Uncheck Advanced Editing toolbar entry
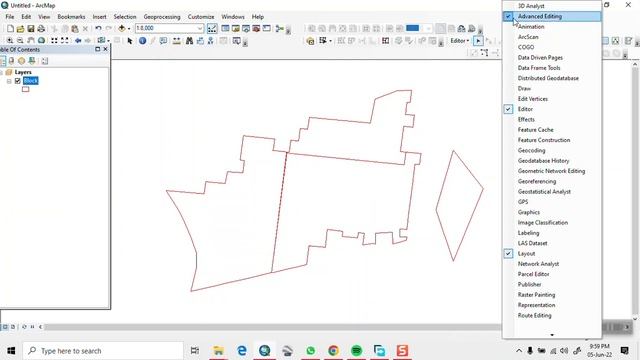The image size is (640, 360). 552,16
